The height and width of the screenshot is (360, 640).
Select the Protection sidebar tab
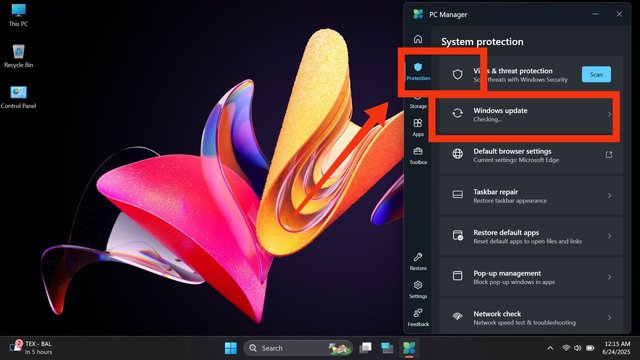(418, 71)
